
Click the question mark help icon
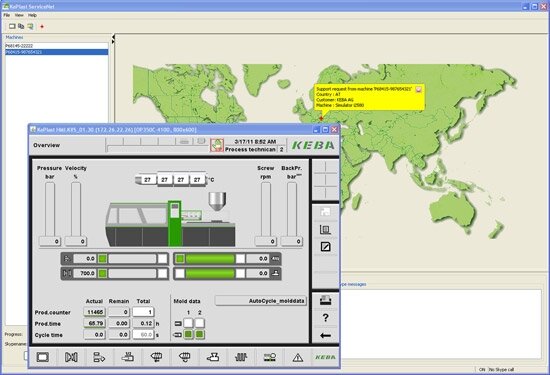point(326,317)
